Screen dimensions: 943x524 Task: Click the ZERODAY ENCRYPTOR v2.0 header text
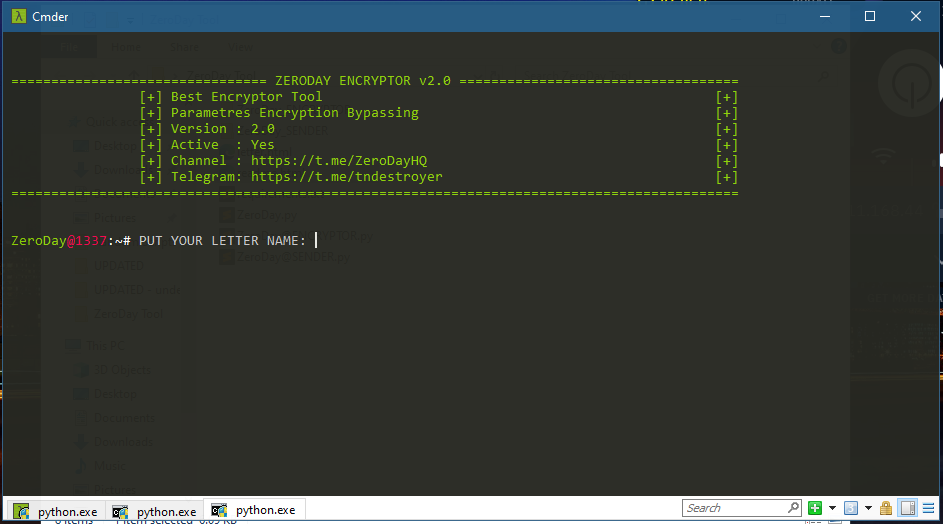pos(363,81)
